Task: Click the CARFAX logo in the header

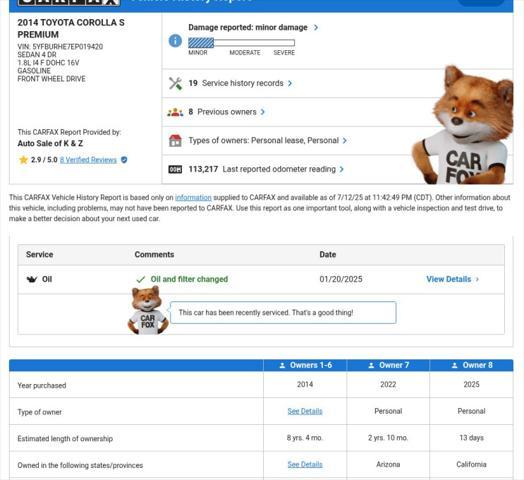Action: click(69, 2)
